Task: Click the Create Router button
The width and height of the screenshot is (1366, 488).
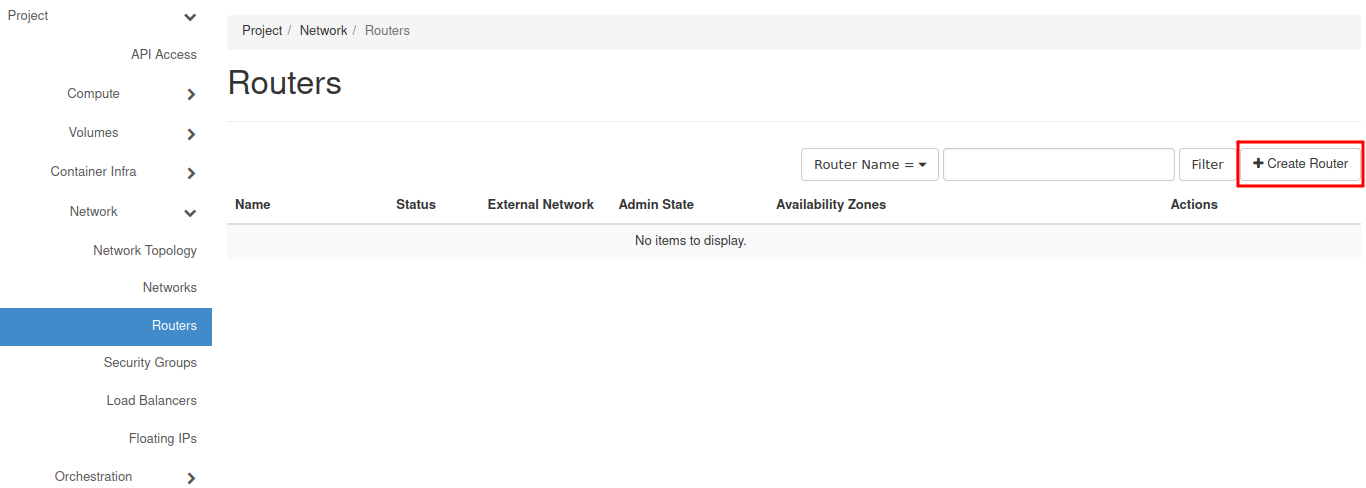Action: [1300, 164]
